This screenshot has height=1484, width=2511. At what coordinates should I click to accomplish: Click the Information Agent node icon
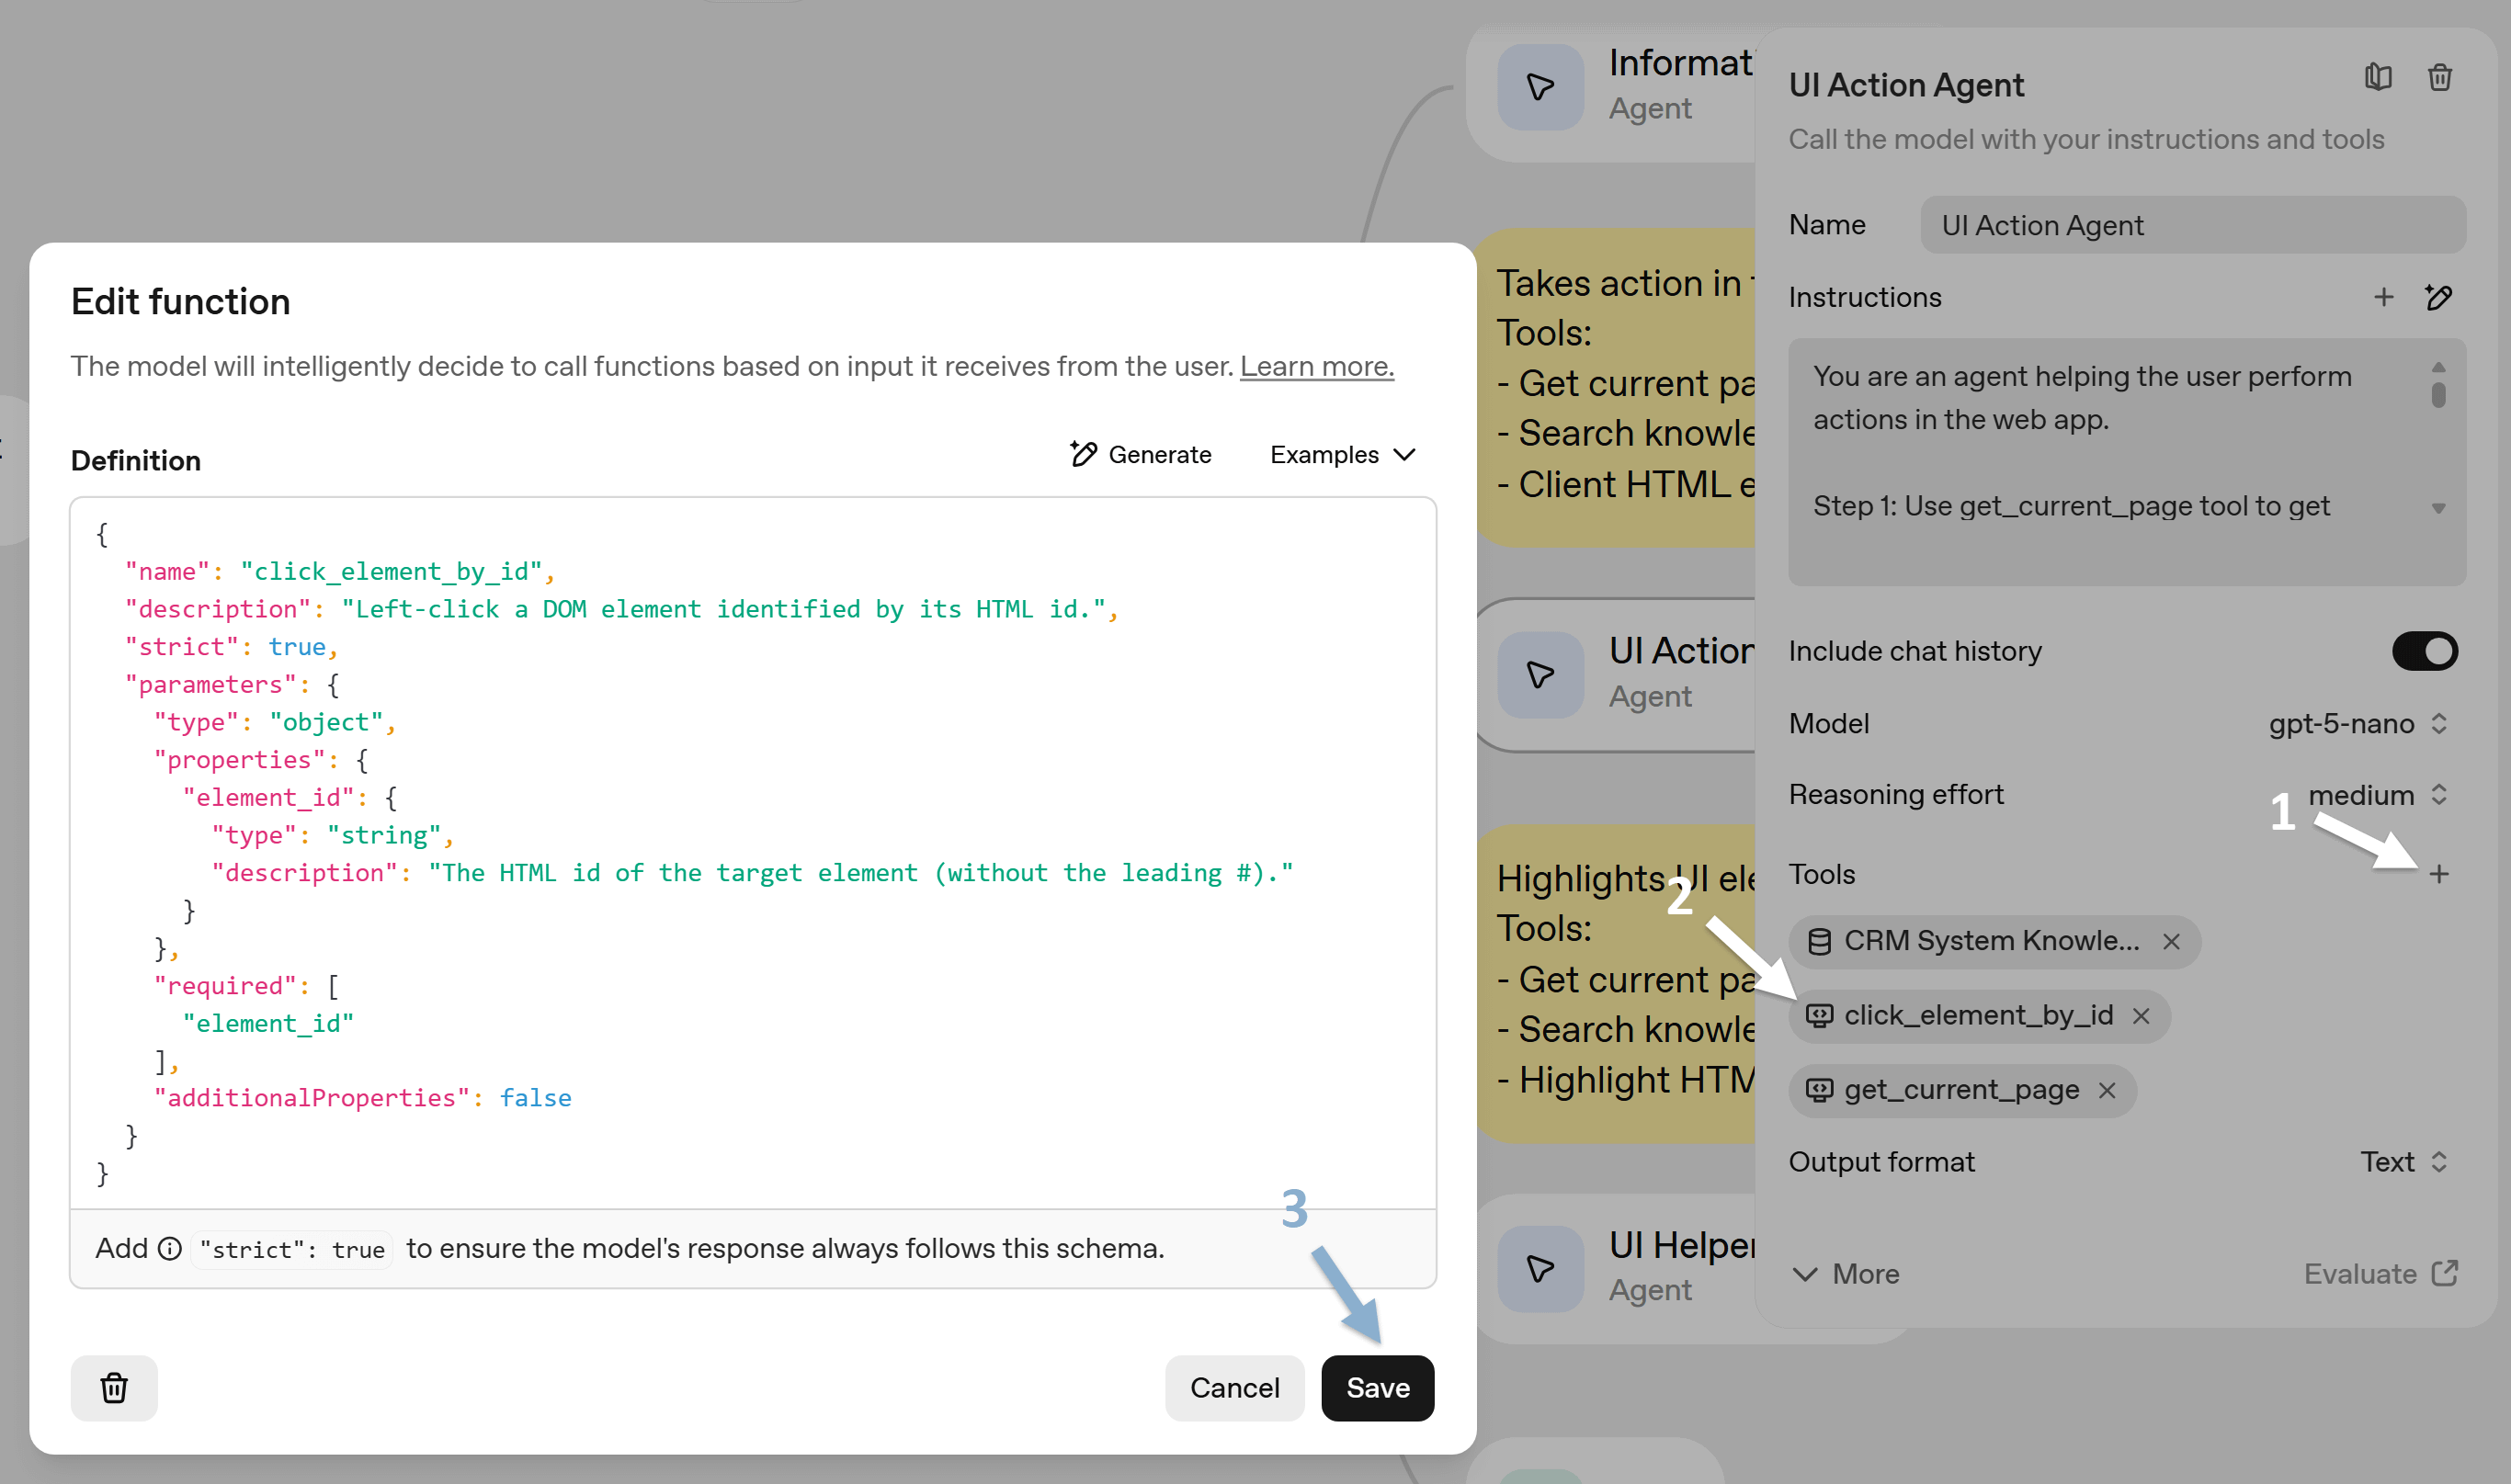(1540, 87)
